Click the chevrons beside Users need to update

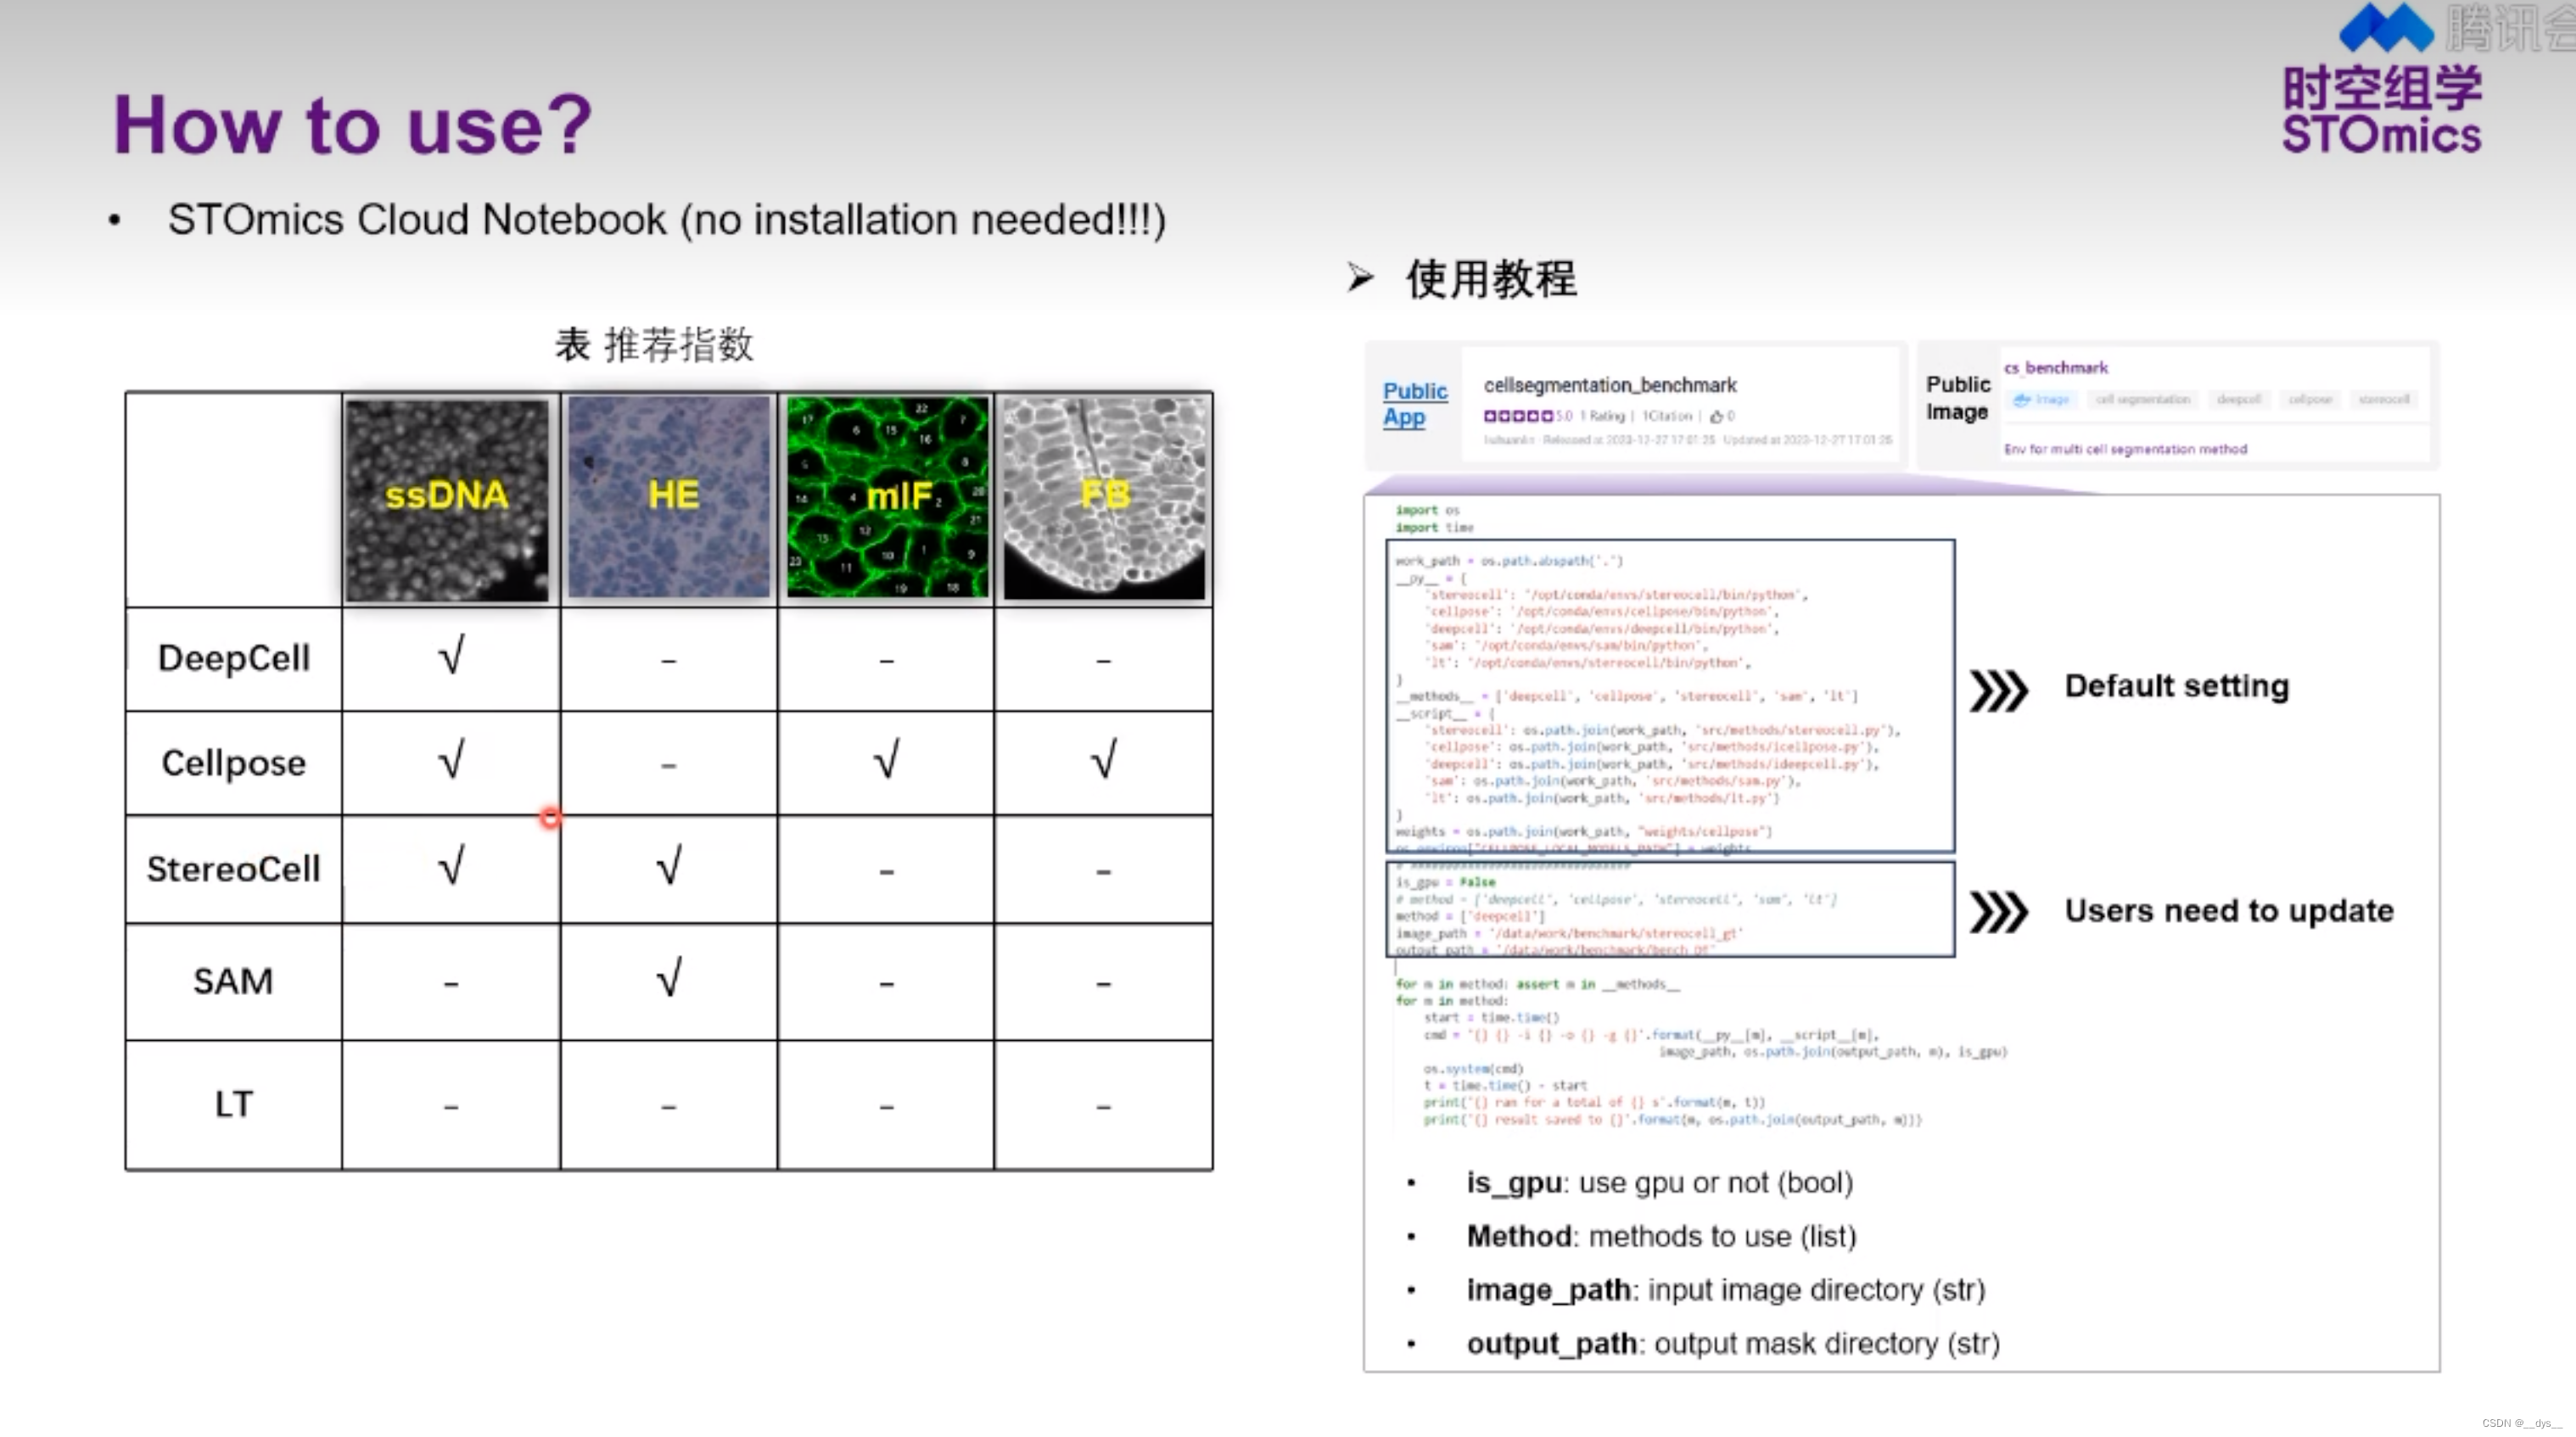[x=1997, y=912]
